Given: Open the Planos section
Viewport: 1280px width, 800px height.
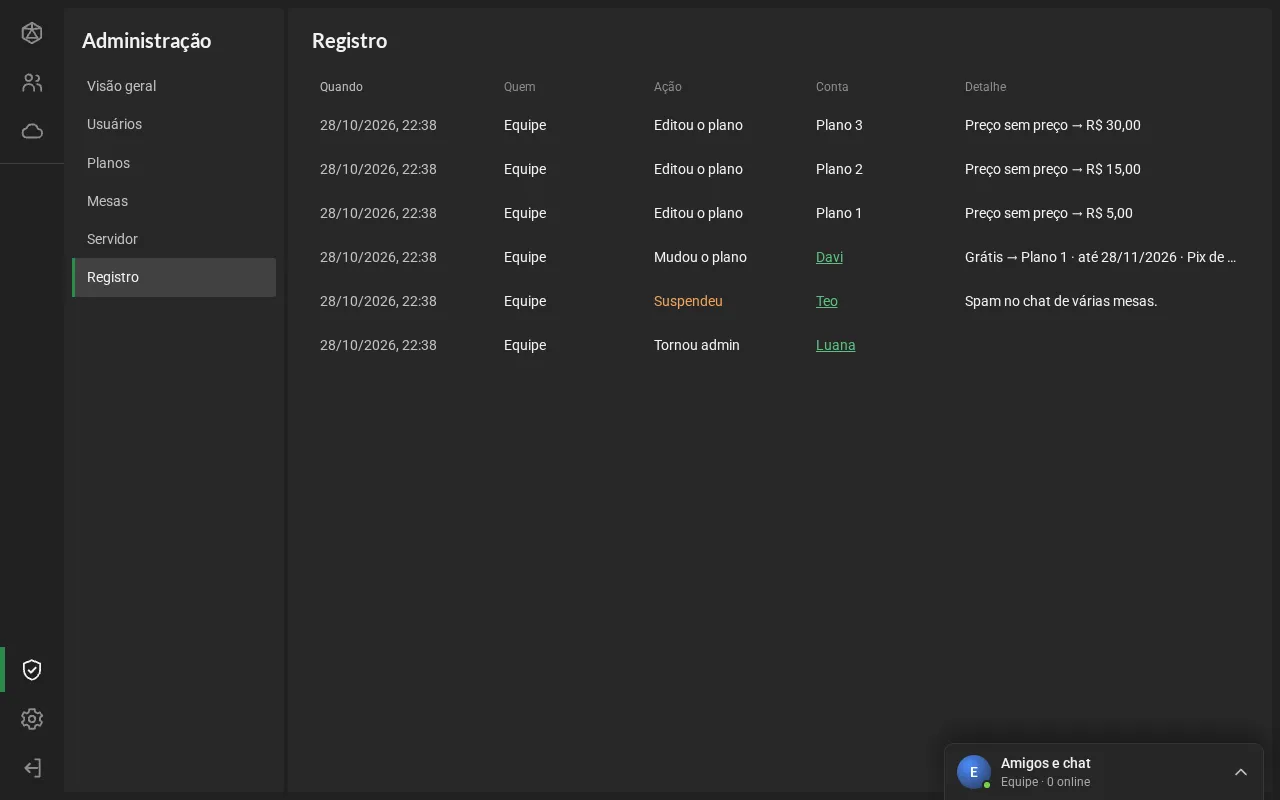Looking at the screenshot, I should tap(174, 163).
